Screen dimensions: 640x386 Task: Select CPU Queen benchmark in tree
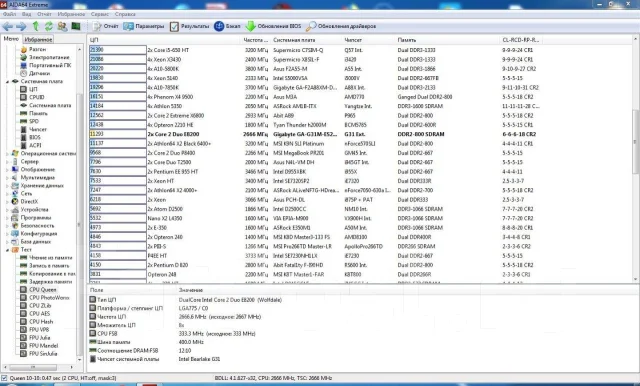click(42, 290)
